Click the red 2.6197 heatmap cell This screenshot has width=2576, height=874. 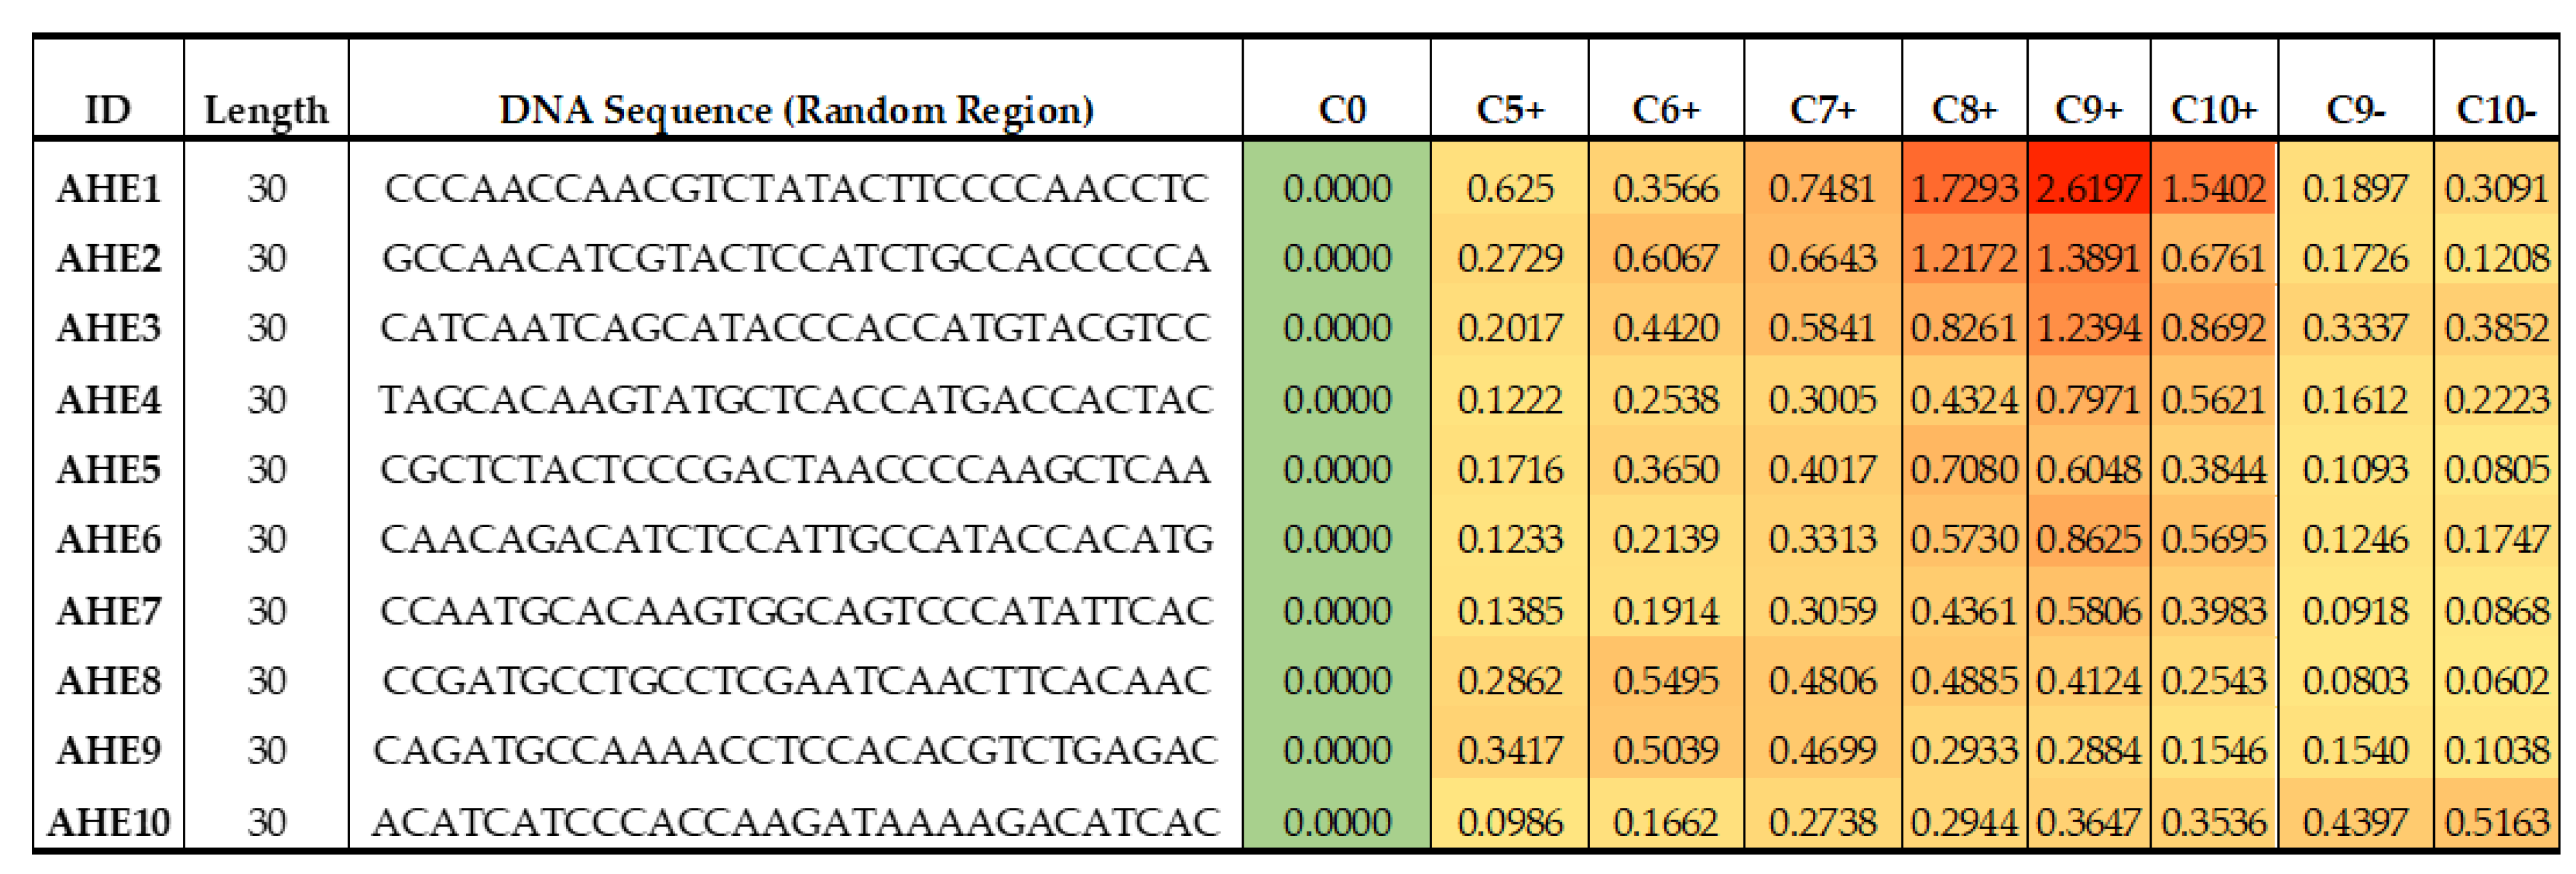tap(2088, 188)
